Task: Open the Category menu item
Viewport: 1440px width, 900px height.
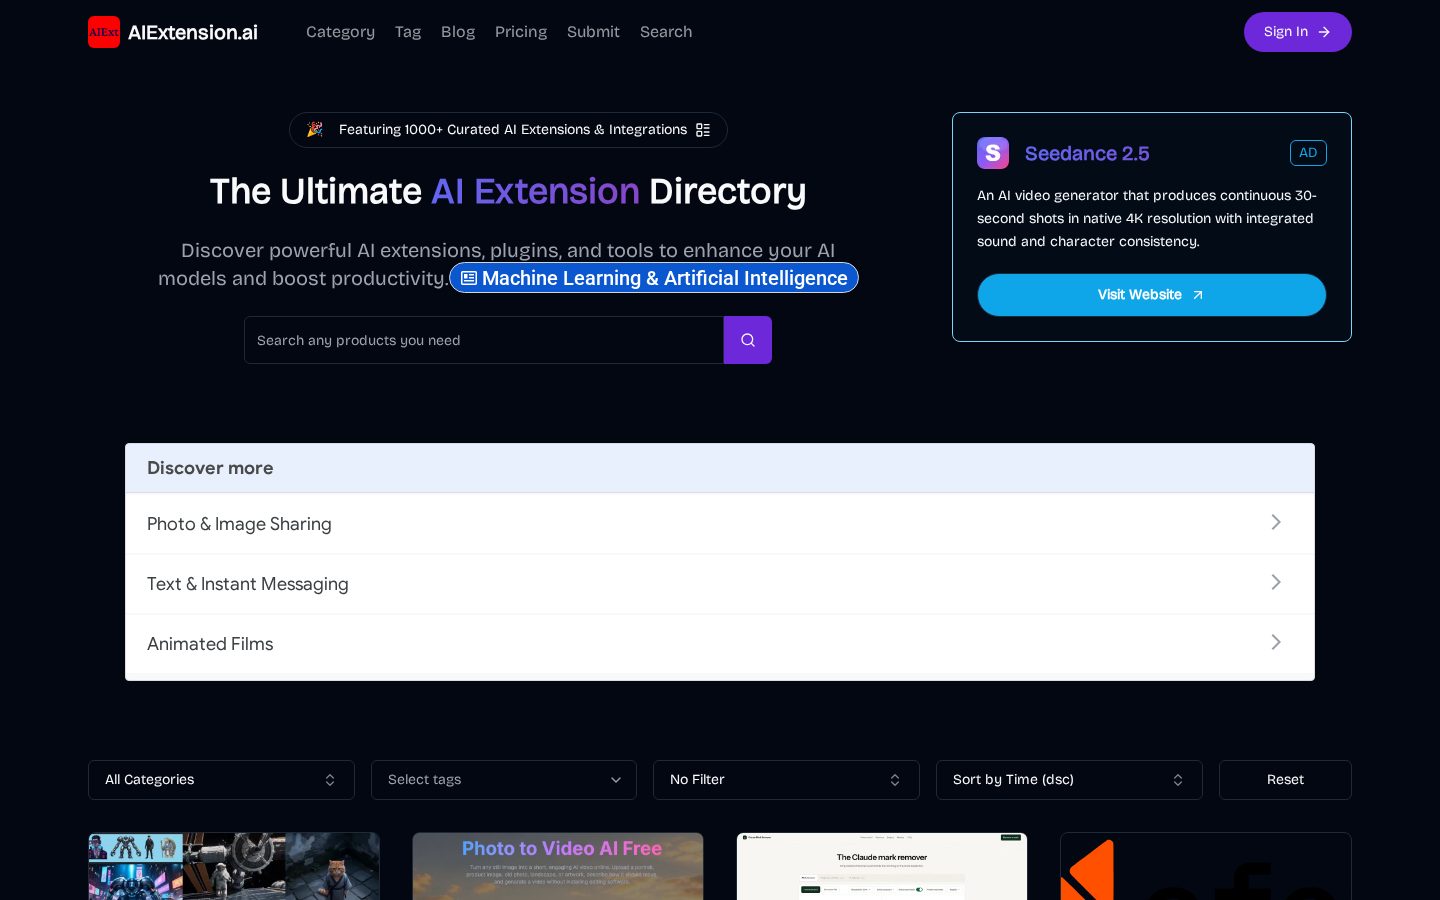Action: click(340, 32)
